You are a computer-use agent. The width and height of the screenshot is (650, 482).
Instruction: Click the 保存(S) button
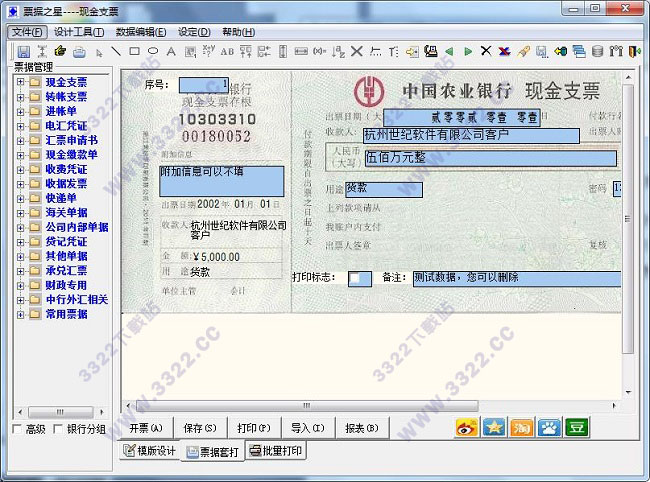click(200, 428)
